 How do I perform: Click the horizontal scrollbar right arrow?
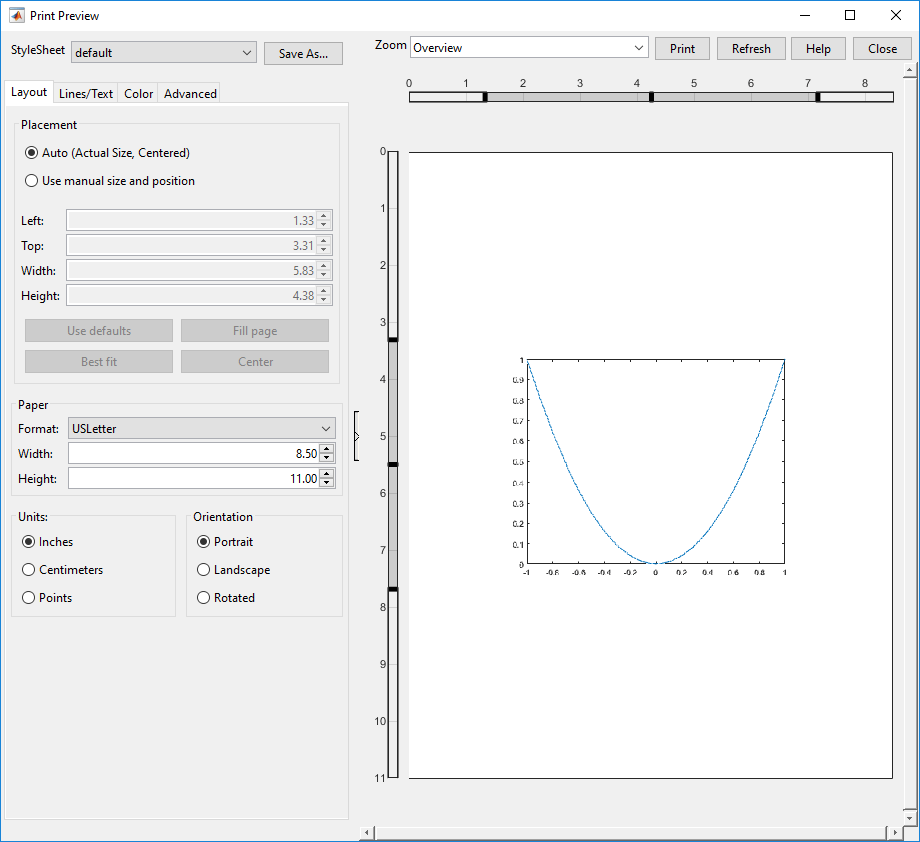tap(895, 833)
